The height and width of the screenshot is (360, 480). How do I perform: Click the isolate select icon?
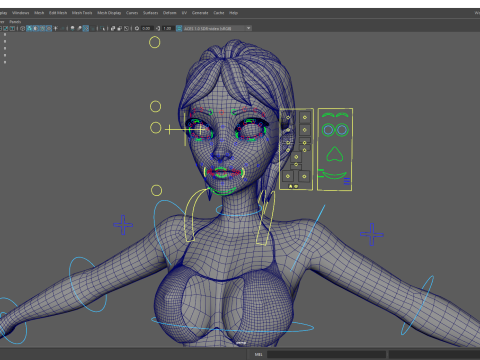coord(102,28)
